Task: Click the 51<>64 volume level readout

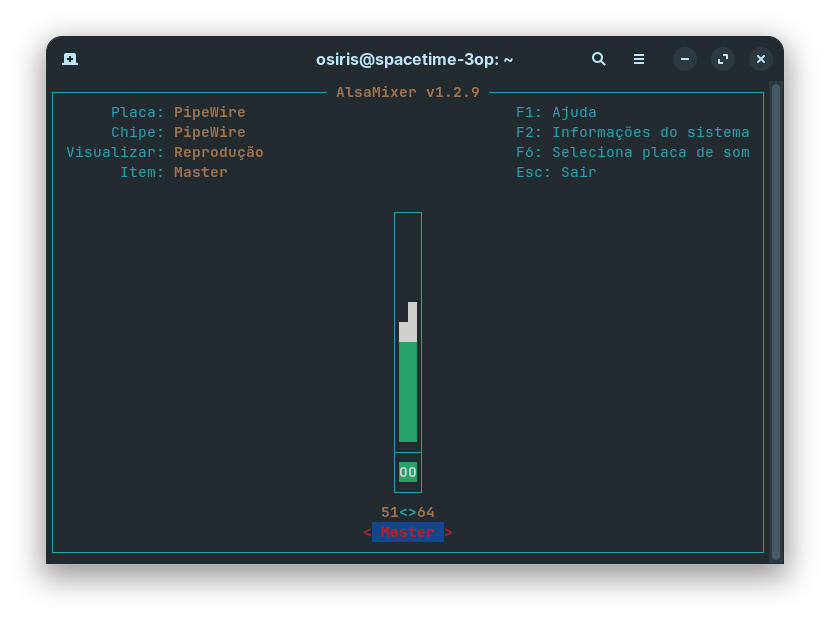Action: 408,512
